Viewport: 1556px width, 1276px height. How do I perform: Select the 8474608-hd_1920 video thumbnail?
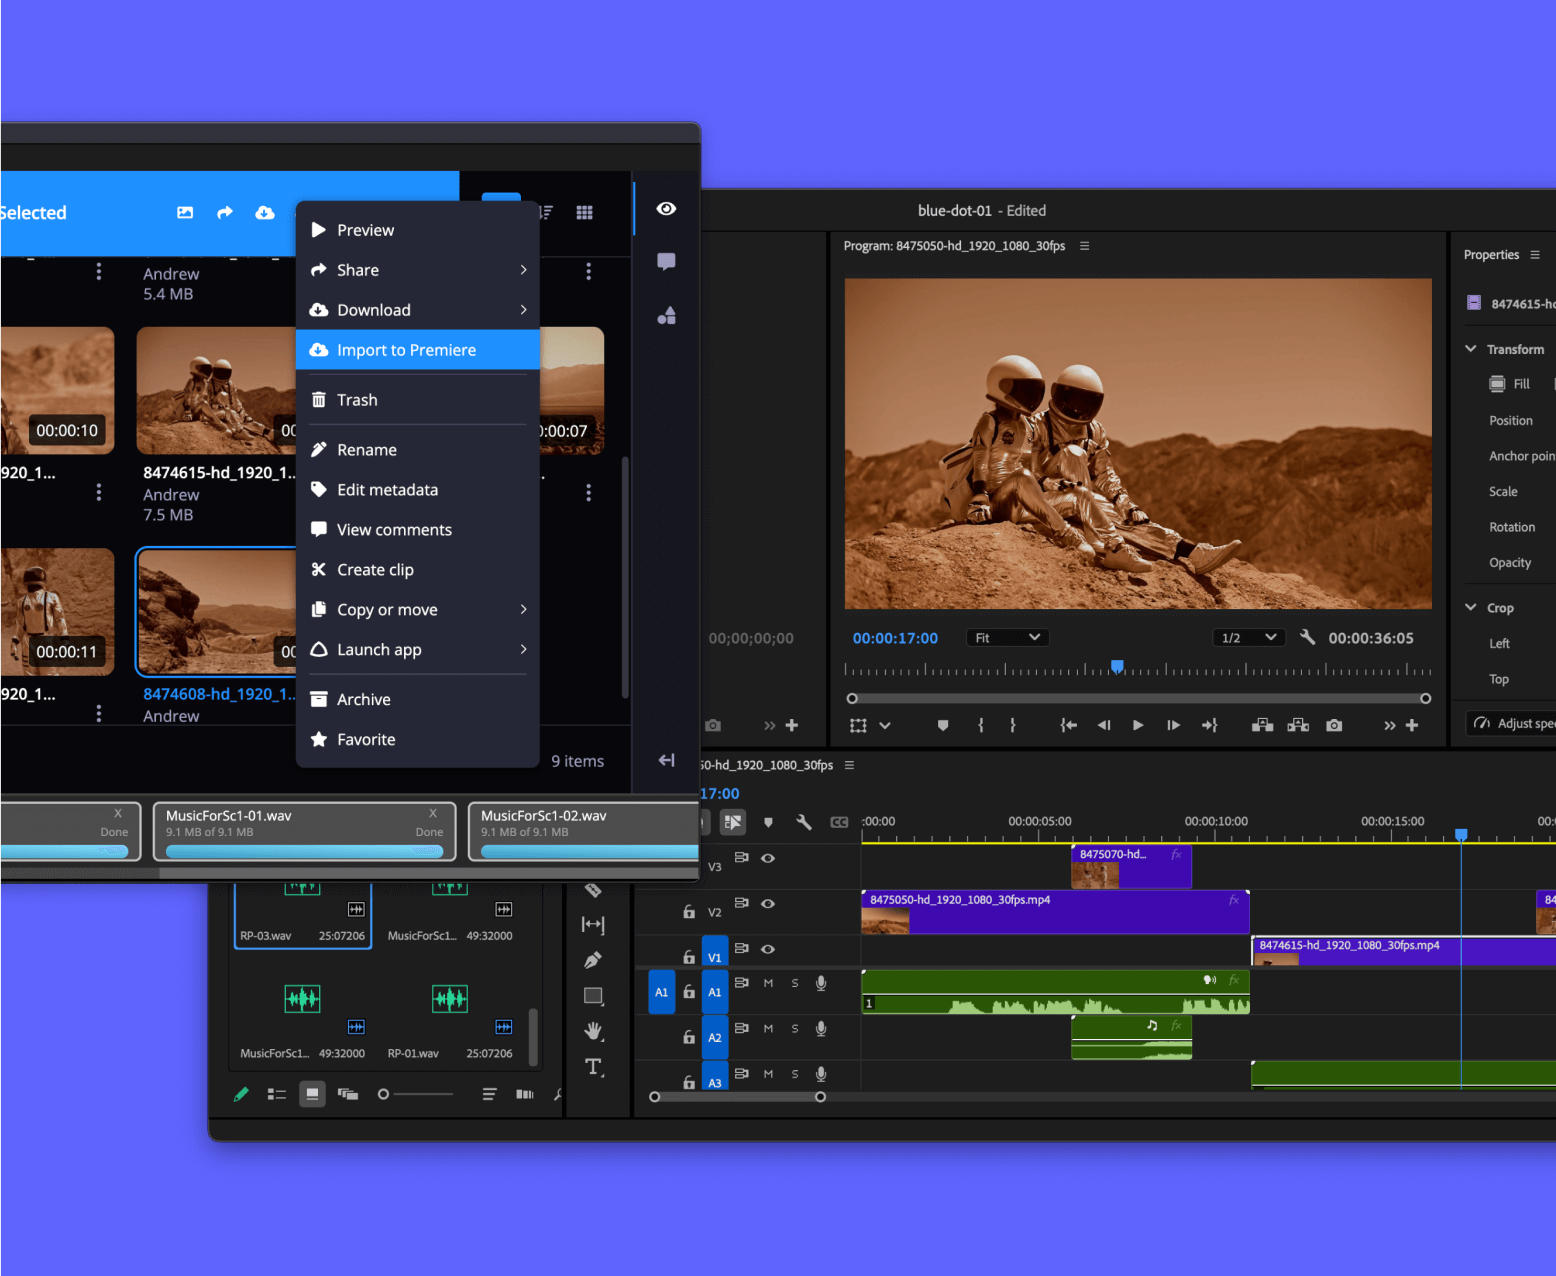pos(217,612)
